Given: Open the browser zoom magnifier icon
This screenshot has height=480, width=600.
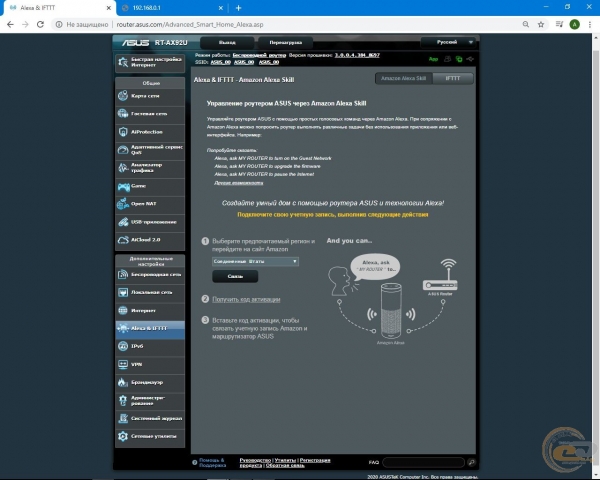Looking at the screenshot, I should [x=526, y=24].
